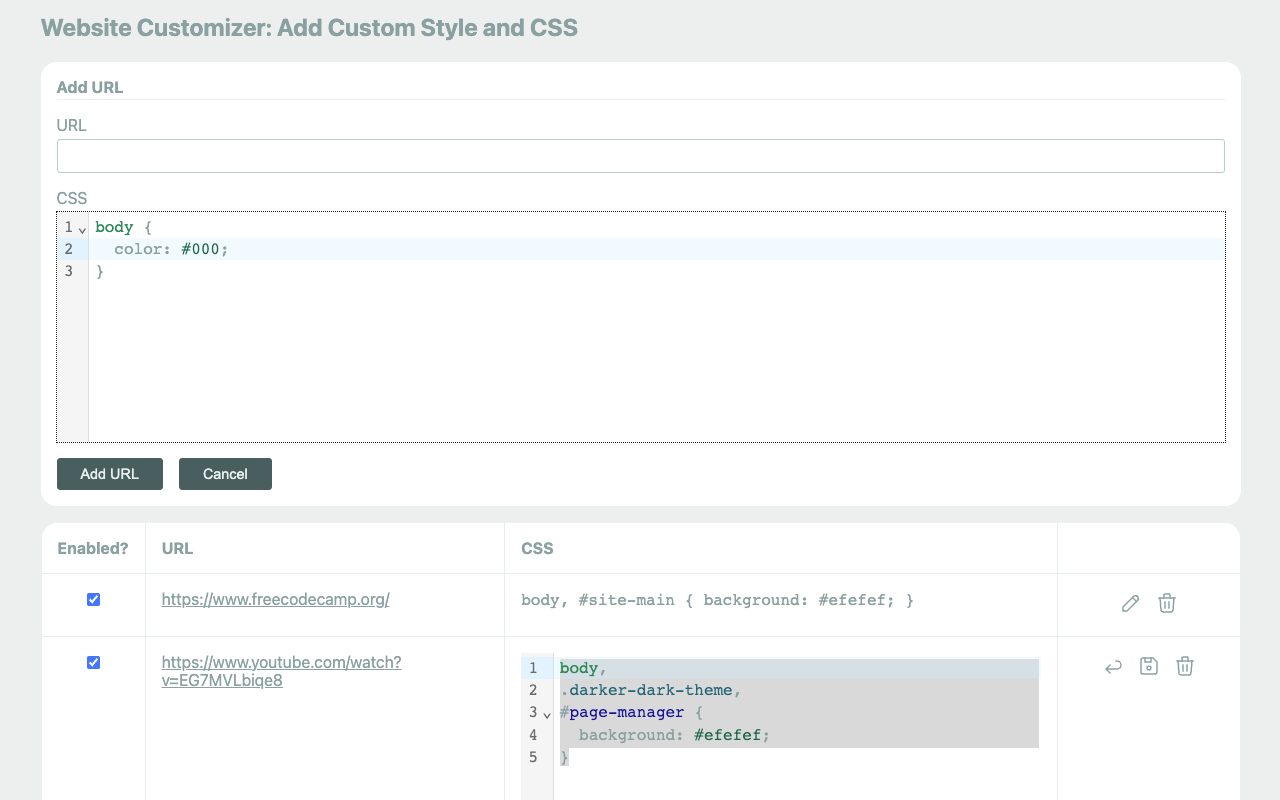This screenshot has width=1280, height=800.
Task: Edit the freecodecamp.org entry with pencil icon
Action: 1130,603
